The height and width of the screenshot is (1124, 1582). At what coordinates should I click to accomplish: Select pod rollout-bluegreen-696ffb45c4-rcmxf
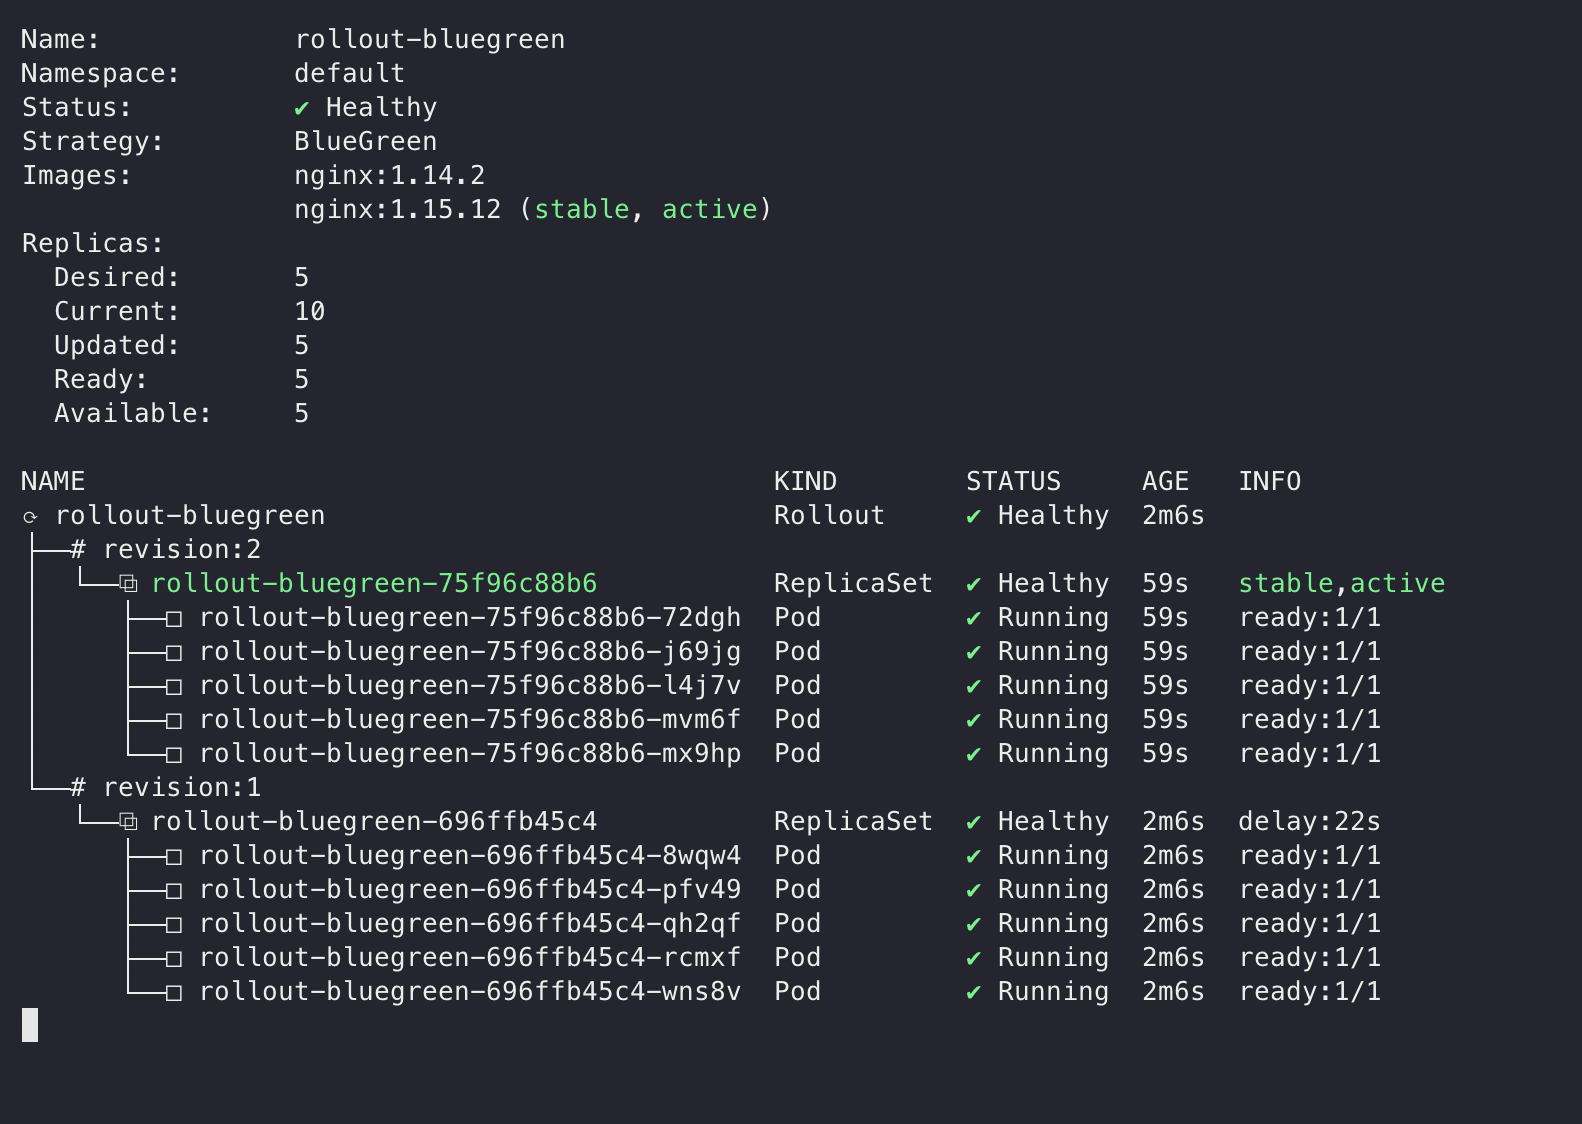coord(470,957)
